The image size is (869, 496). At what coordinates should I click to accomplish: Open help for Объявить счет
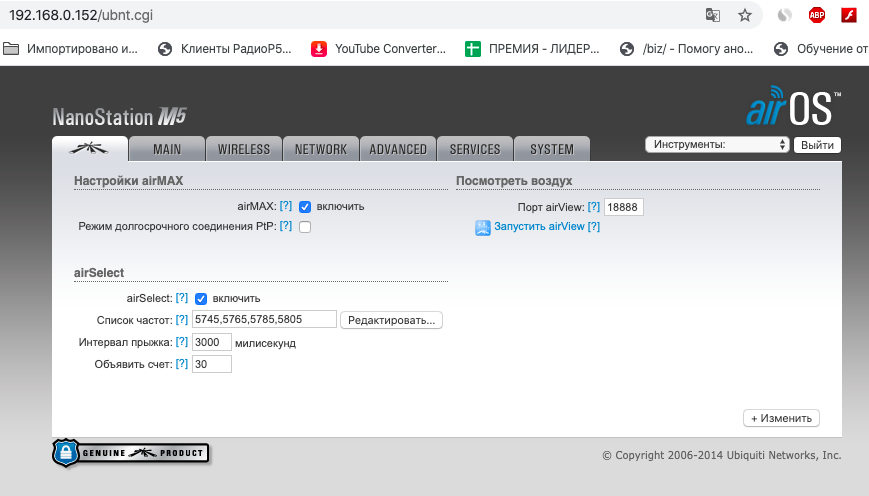point(182,364)
